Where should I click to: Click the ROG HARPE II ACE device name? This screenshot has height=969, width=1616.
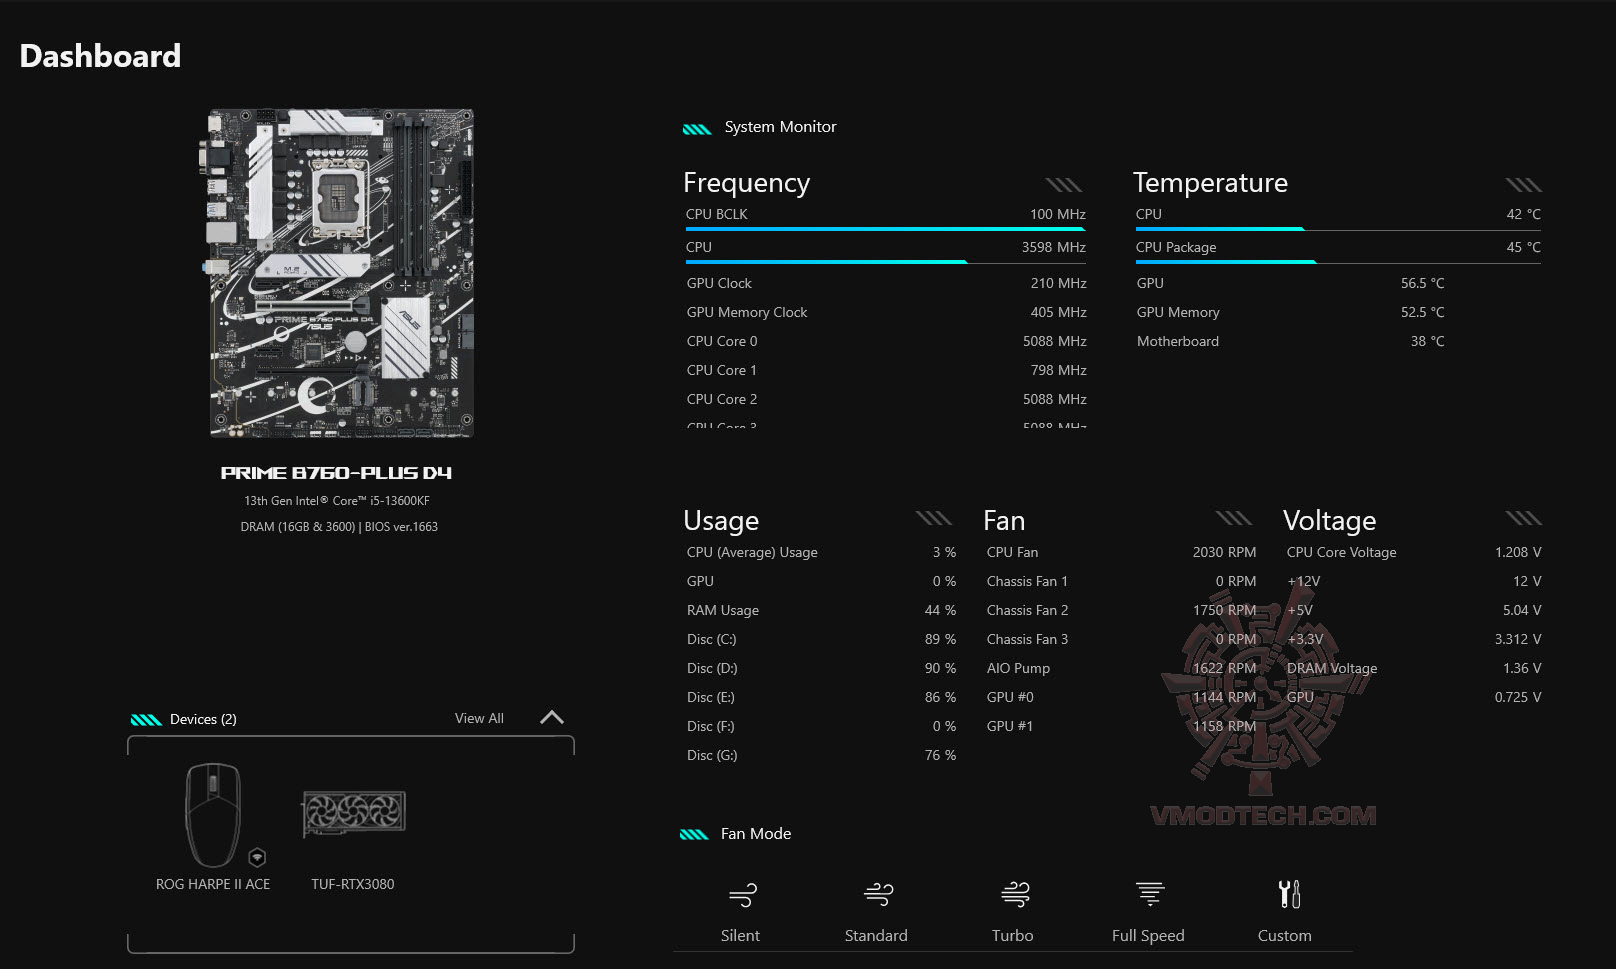(213, 884)
